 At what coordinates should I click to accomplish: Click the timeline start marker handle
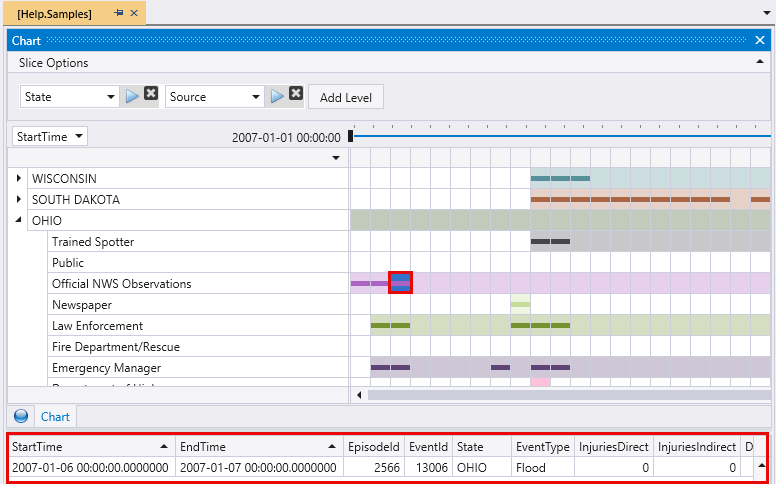pyautogui.click(x=350, y=136)
